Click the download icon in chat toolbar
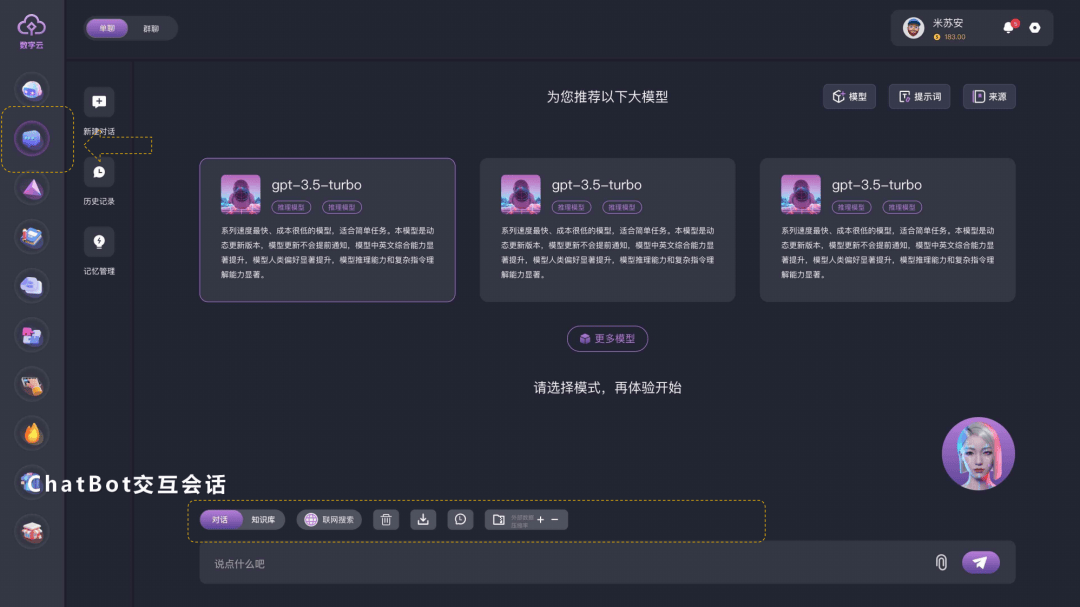Screen dimensions: 1080x607 423,519
